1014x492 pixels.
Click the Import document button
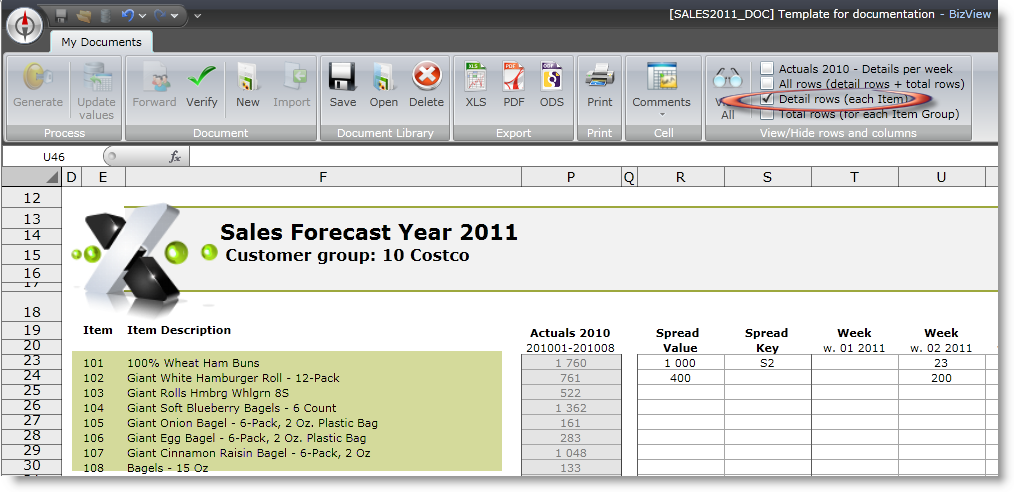[x=291, y=85]
